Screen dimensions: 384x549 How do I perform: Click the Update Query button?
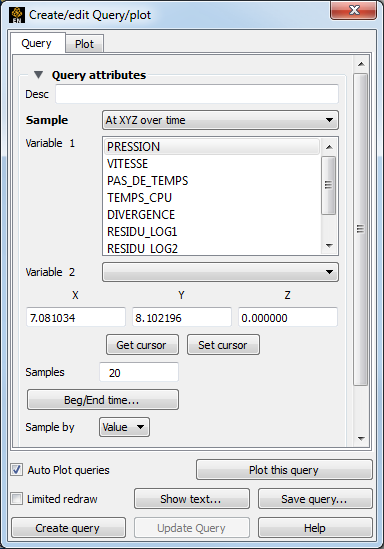[x=192, y=528]
